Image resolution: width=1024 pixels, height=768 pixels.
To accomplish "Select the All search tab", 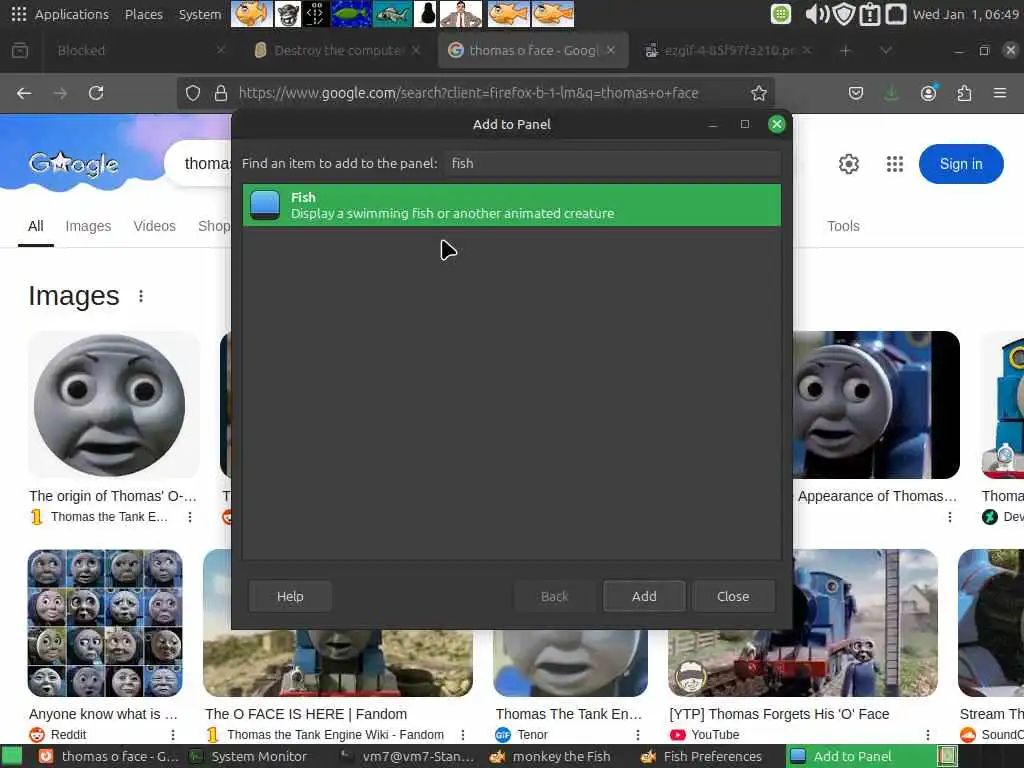I will tap(36, 226).
